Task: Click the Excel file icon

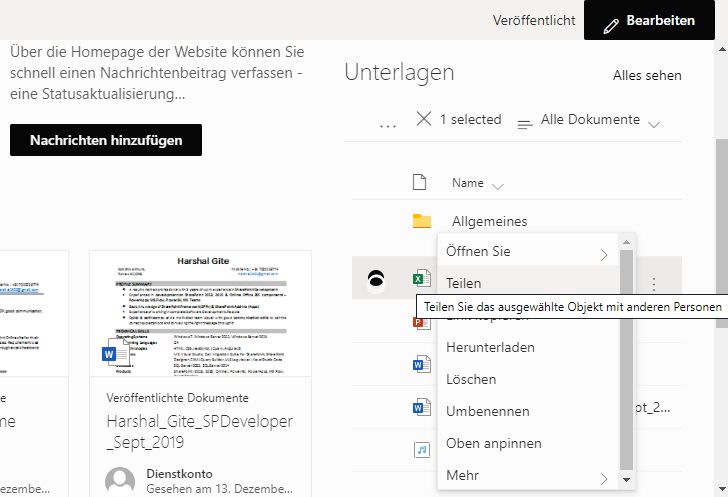Action: 422,279
